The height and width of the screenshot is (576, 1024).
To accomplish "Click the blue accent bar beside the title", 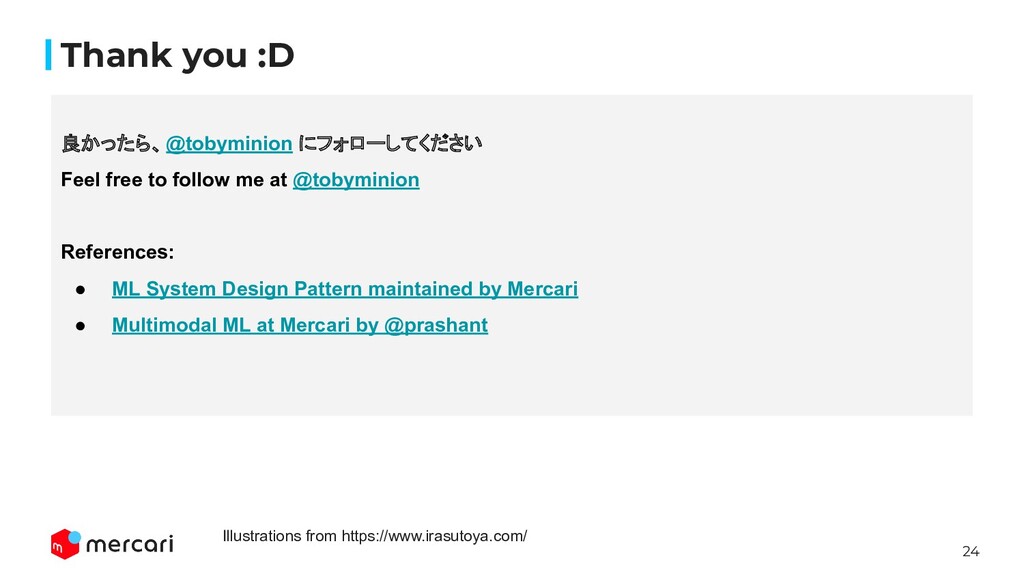I will 48,55.
